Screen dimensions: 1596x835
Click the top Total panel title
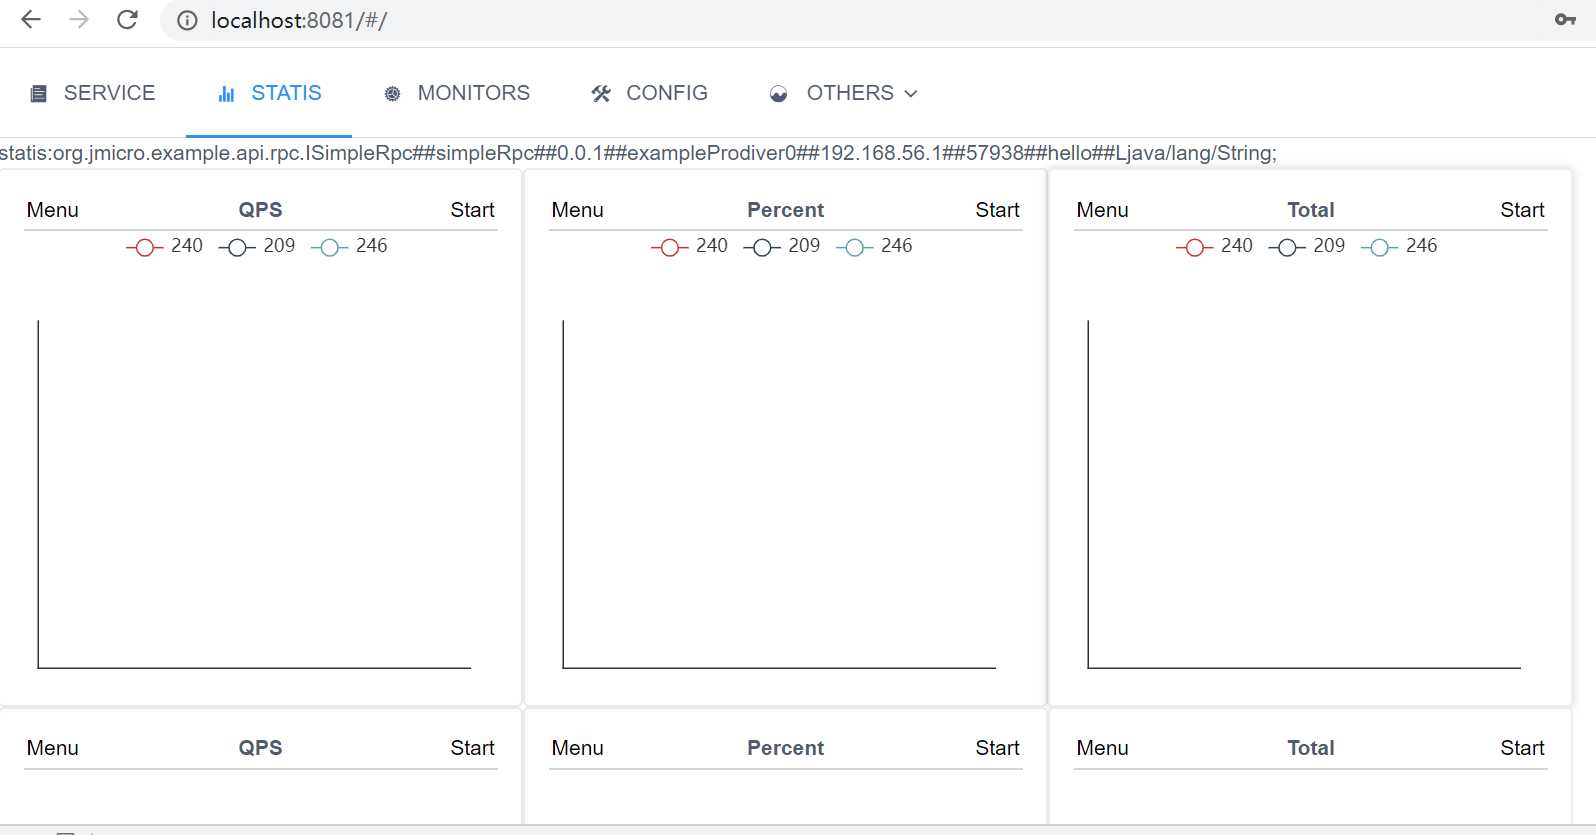[1310, 210]
